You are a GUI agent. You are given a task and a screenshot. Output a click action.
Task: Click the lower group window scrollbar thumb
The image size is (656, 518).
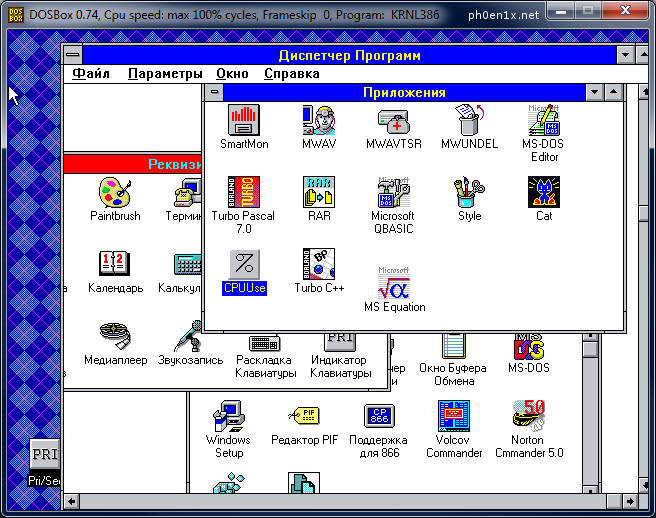click(591, 350)
